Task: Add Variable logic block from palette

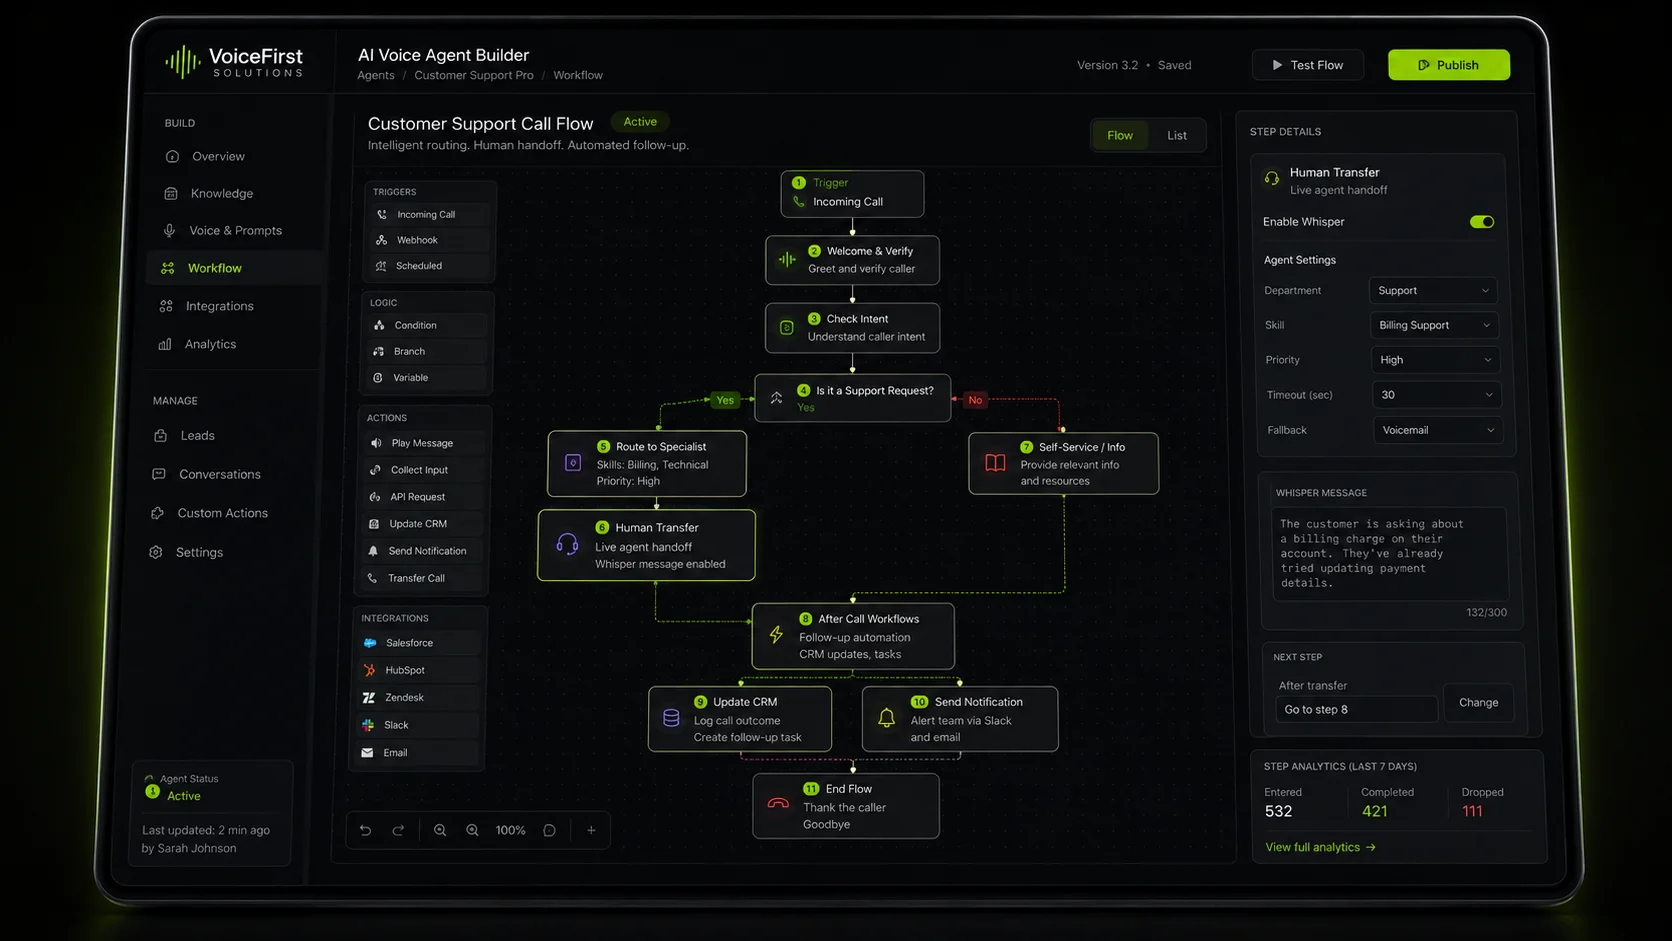Action: pyautogui.click(x=425, y=377)
